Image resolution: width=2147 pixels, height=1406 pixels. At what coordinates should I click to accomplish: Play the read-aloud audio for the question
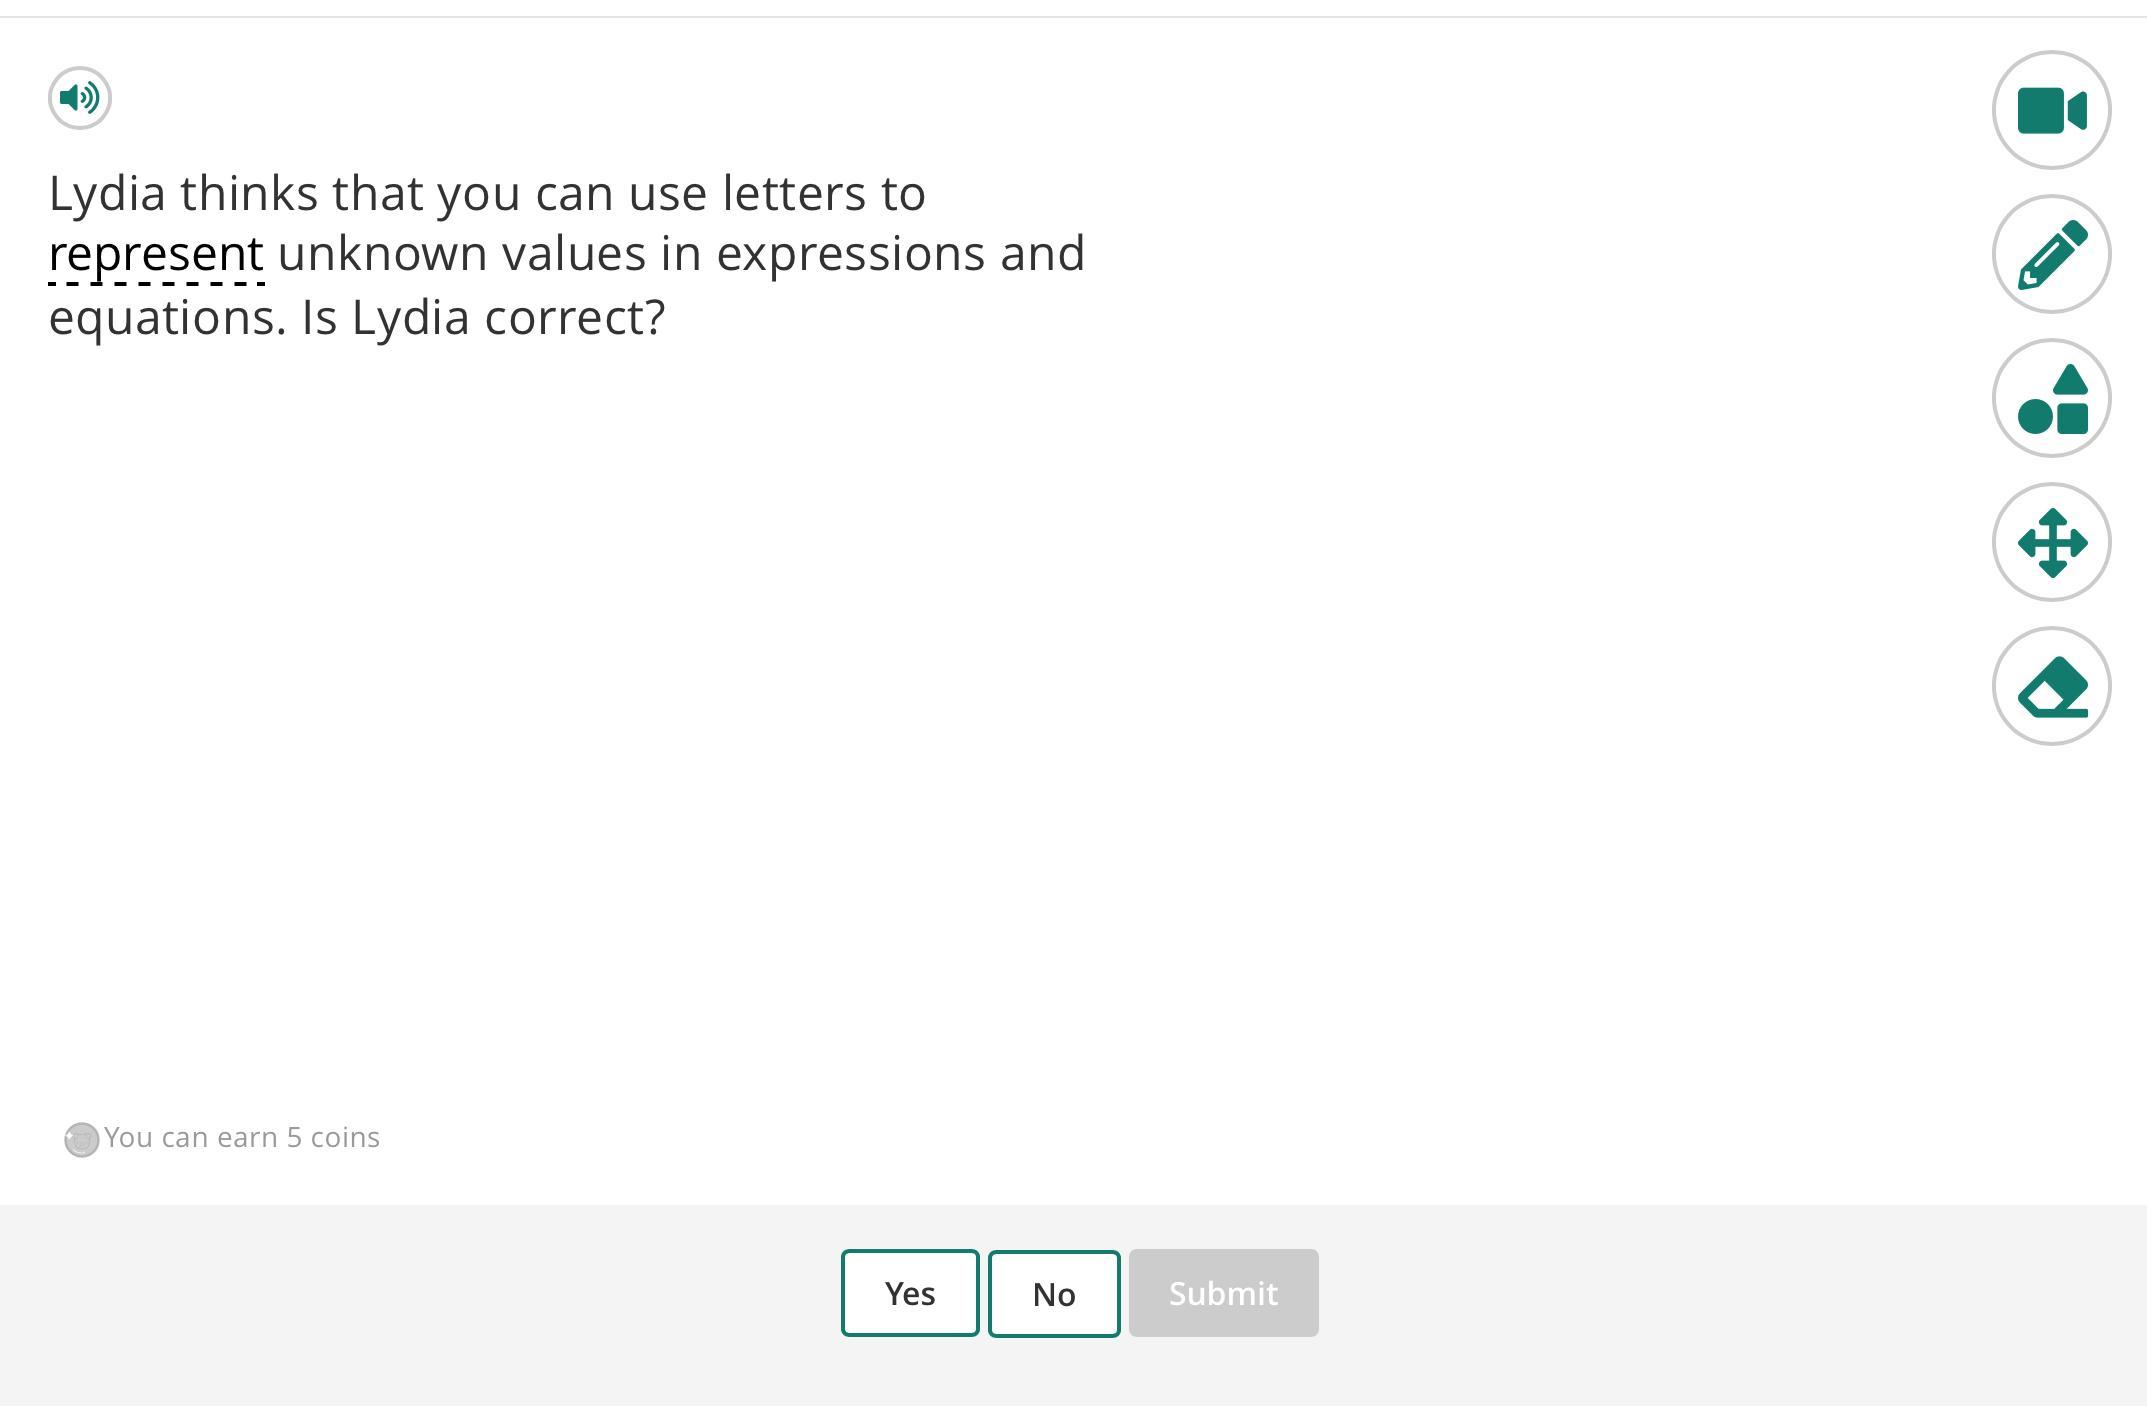click(x=80, y=98)
